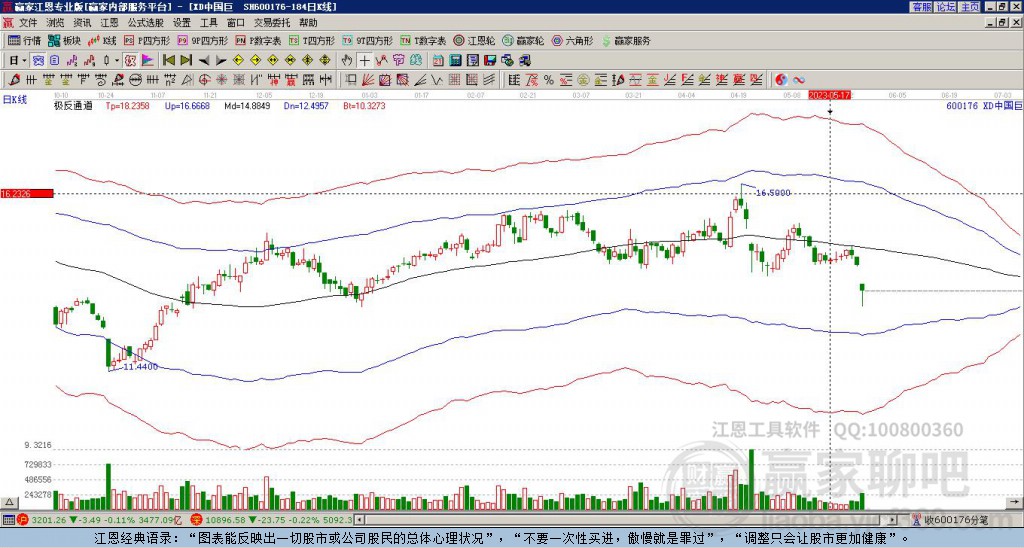Open the 公式选股 menu
The height and width of the screenshot is (548, 1024).
point(146,23)
